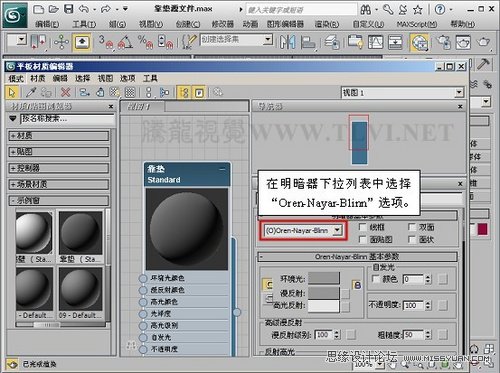Click the Save File floppy icon
The width and height of the screenshot is (500, 373).
pos(68,9)
